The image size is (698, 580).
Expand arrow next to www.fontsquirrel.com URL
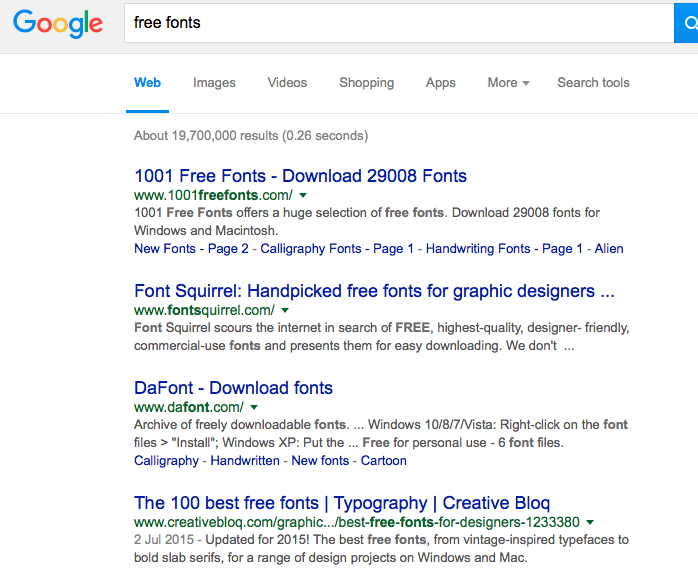point(285,310)
